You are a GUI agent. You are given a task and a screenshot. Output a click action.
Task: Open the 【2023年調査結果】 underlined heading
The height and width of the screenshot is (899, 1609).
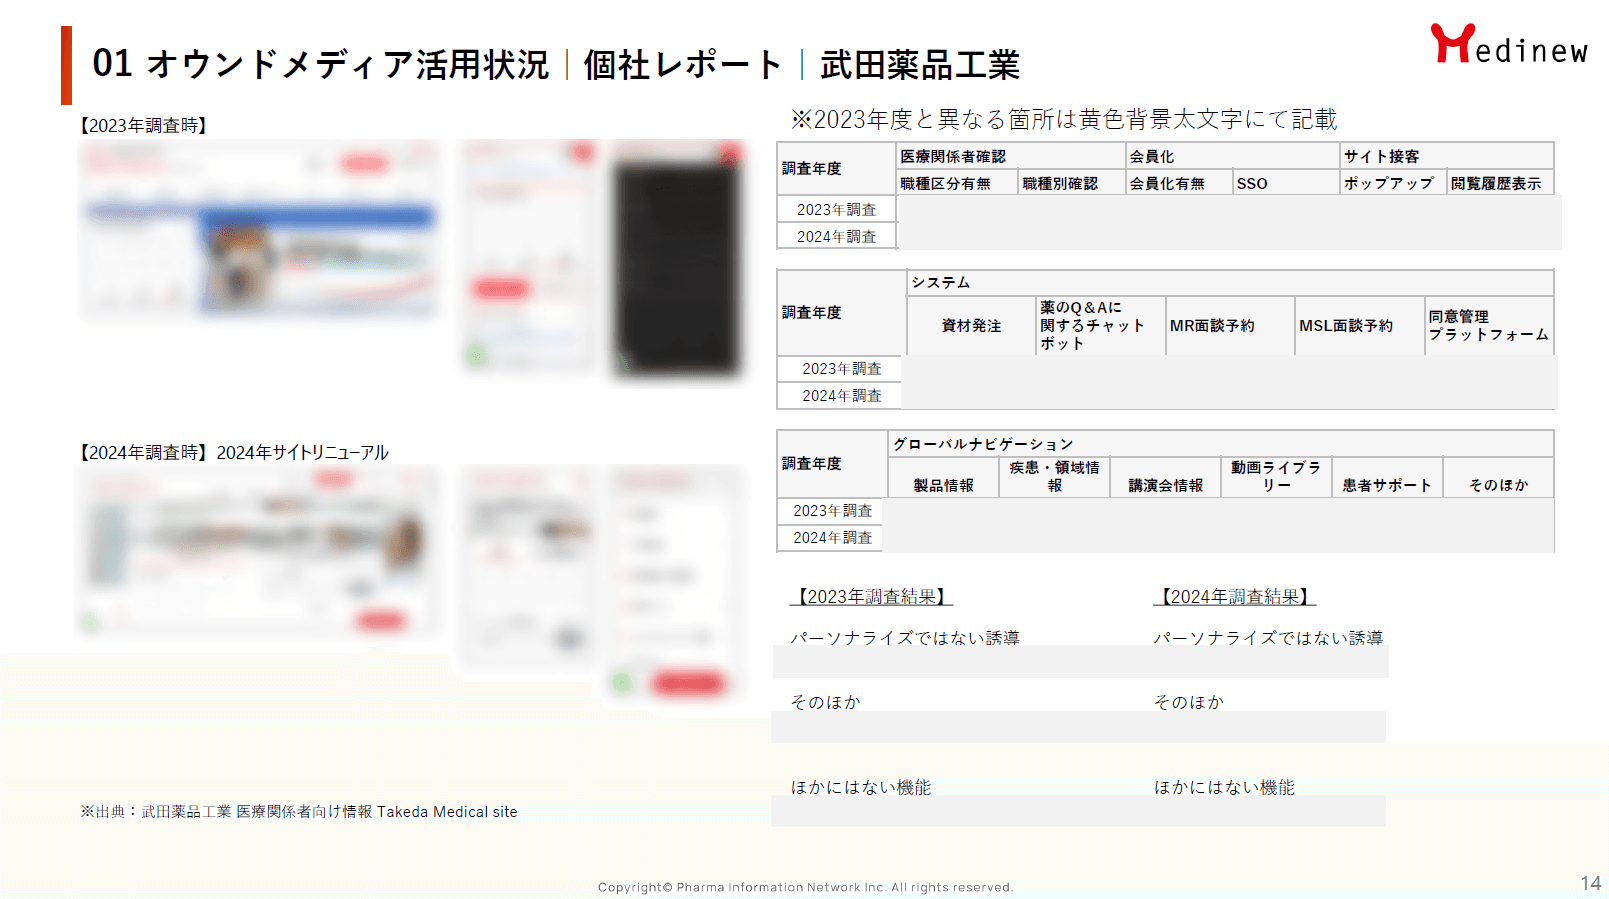(x=871, y=596)
